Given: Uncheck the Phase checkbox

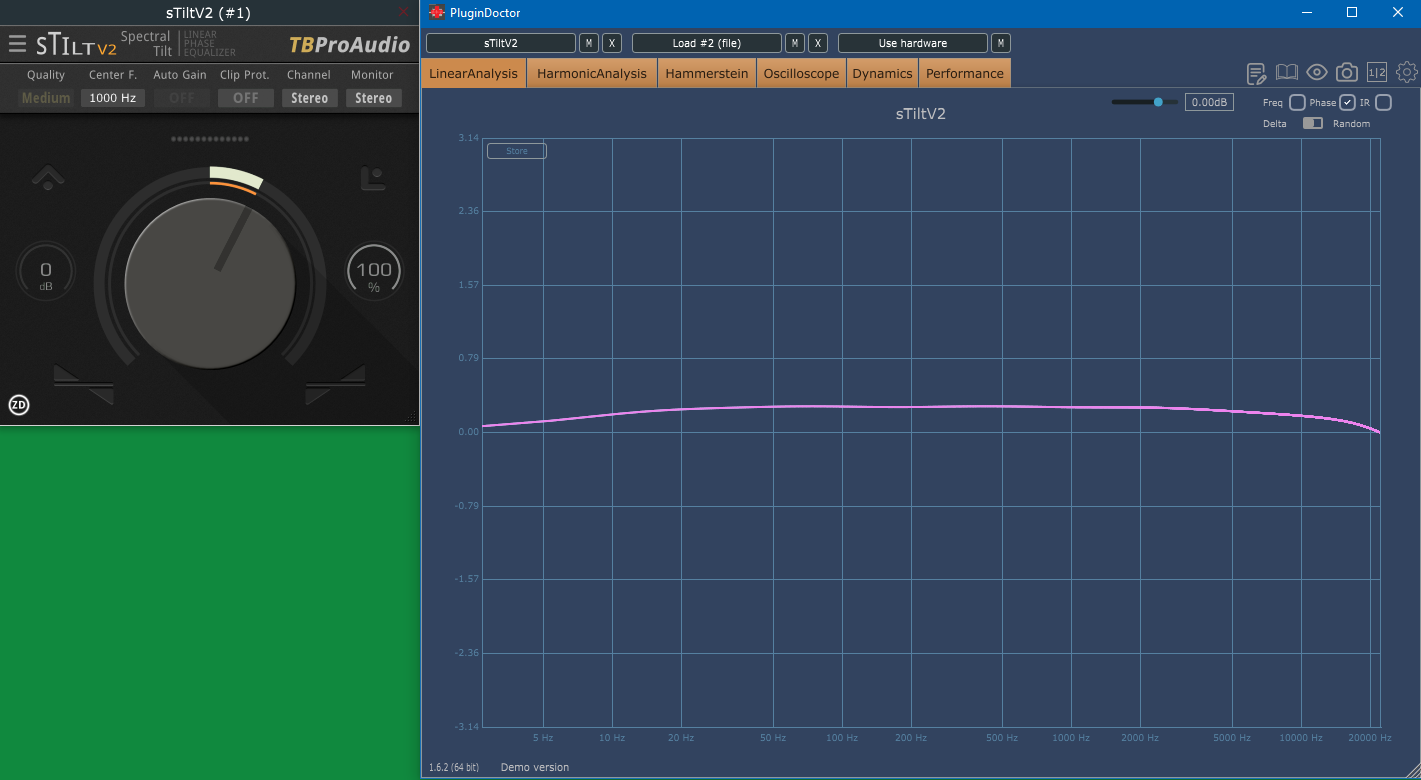Looking at the screenshot, I should [x=1347, y=102].
